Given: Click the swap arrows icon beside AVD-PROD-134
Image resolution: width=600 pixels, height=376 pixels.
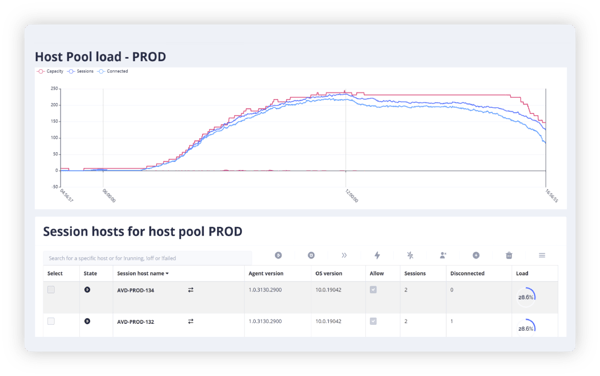Looking at the screenshot, I should 191,290.
